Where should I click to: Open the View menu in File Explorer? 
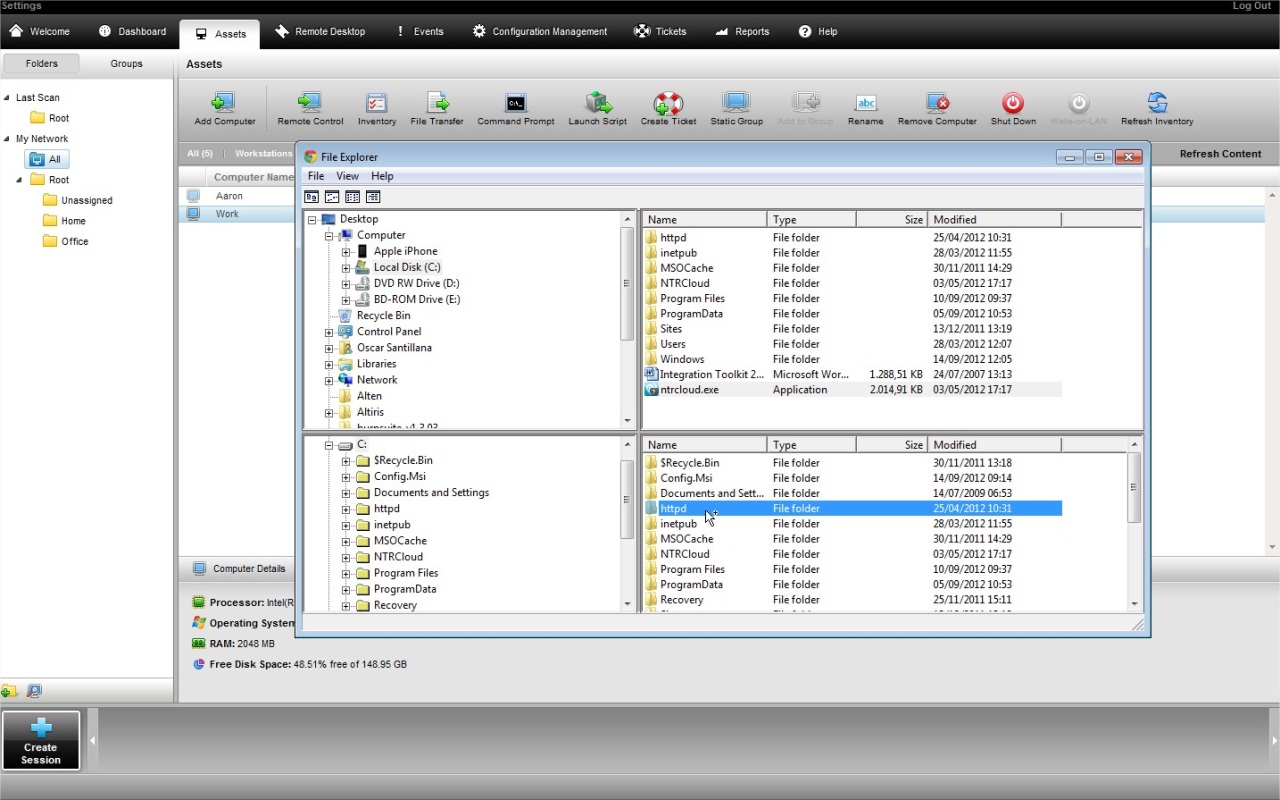(347, 176)
